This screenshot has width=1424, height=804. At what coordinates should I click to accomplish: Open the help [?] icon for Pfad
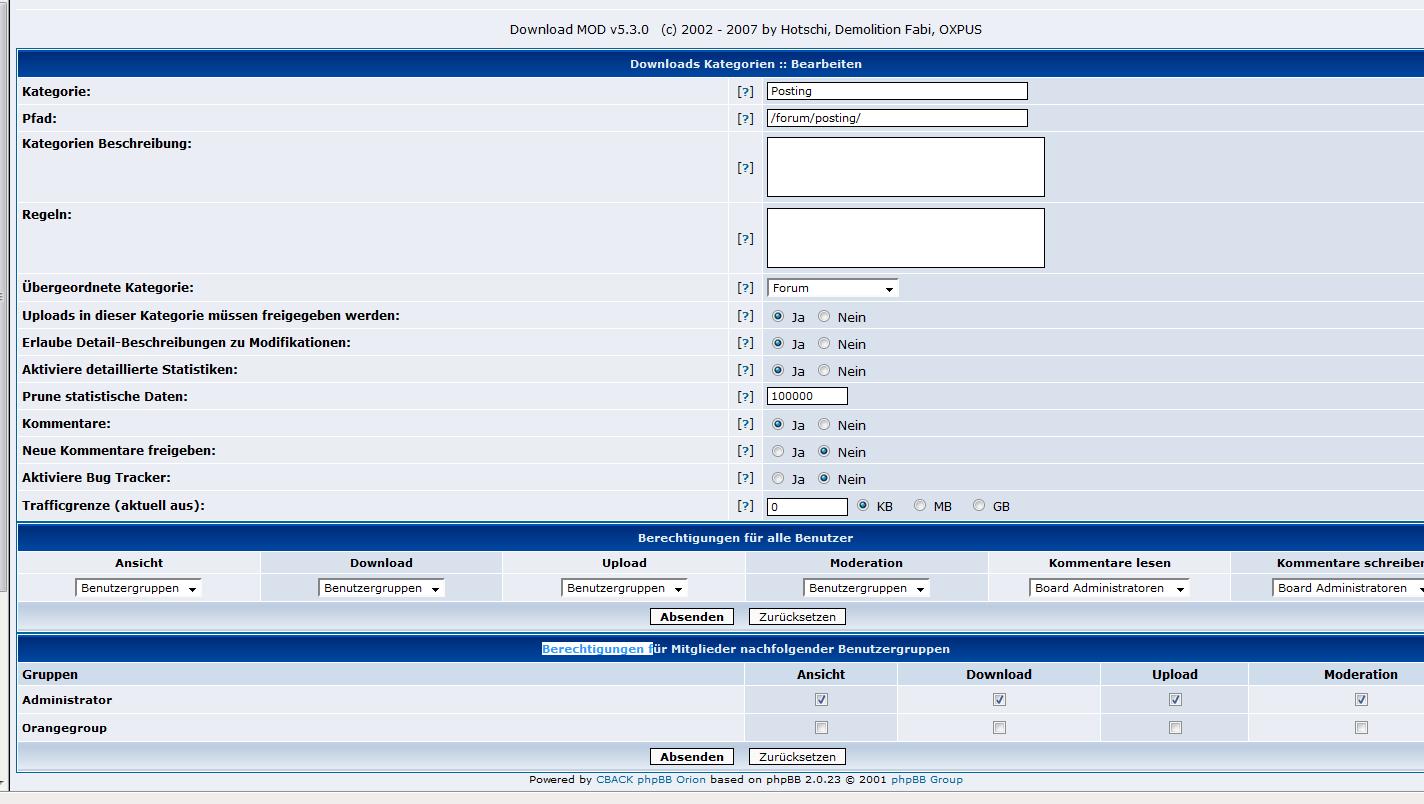[745, 118]
